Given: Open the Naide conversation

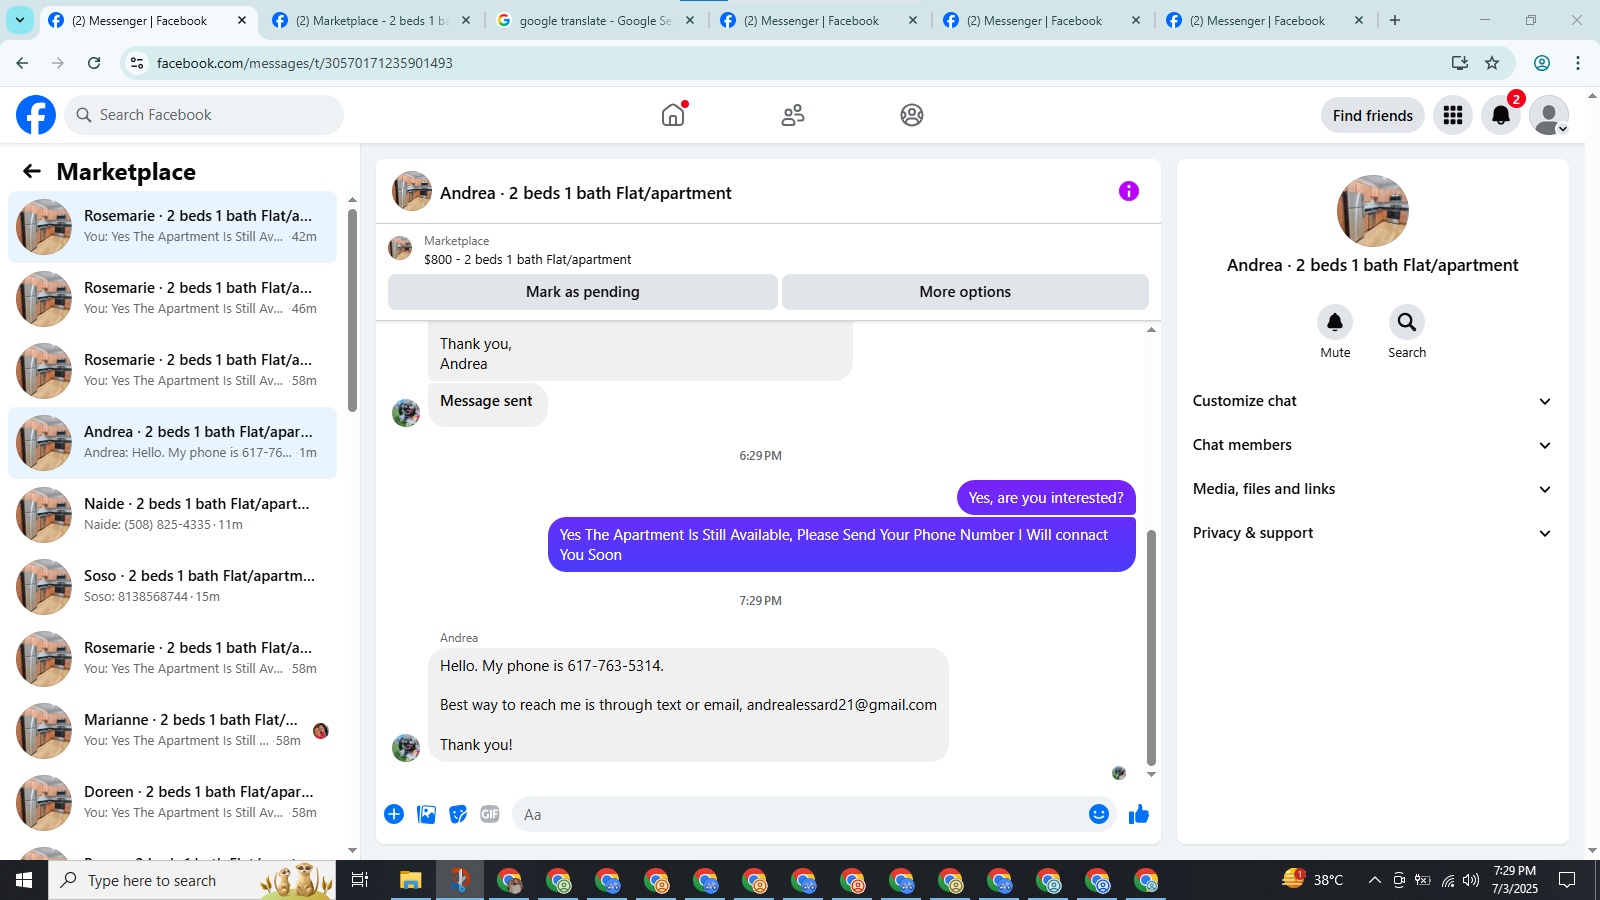Looking at the screenshot, I should pos(173,515).
